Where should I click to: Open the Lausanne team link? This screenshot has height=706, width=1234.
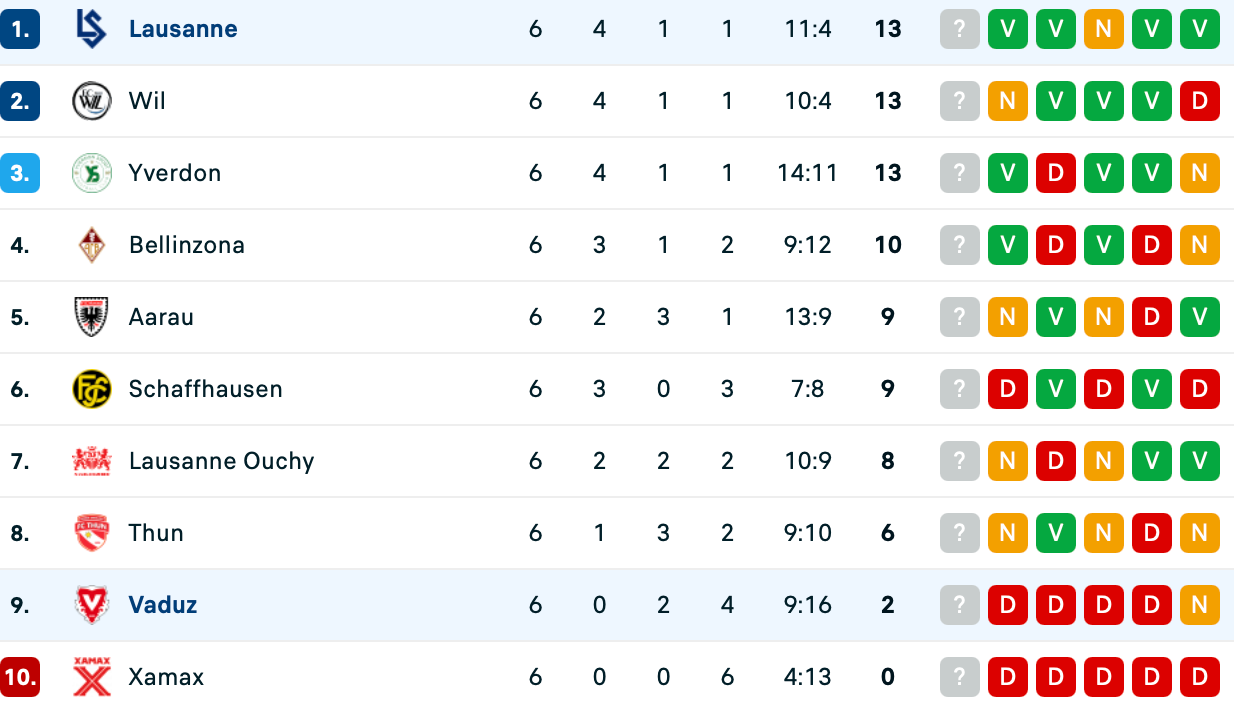[x=183, y=29]
